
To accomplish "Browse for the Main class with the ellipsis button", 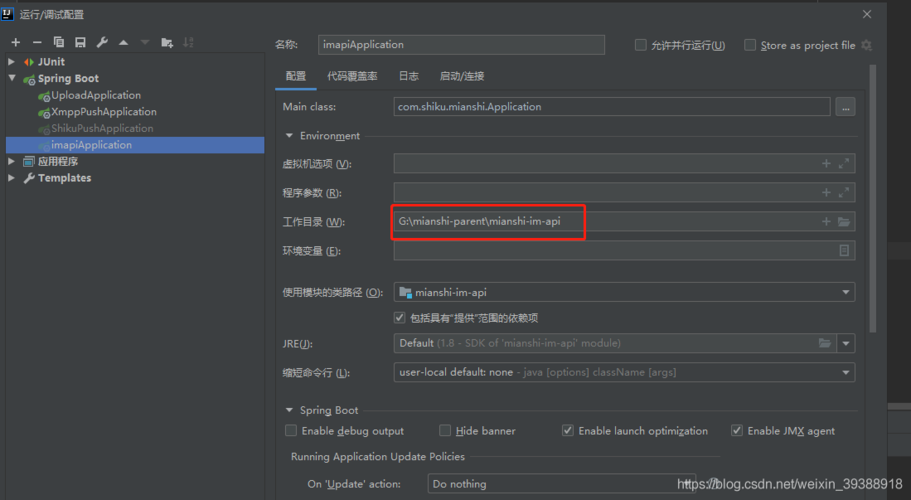I will point(845,107).
